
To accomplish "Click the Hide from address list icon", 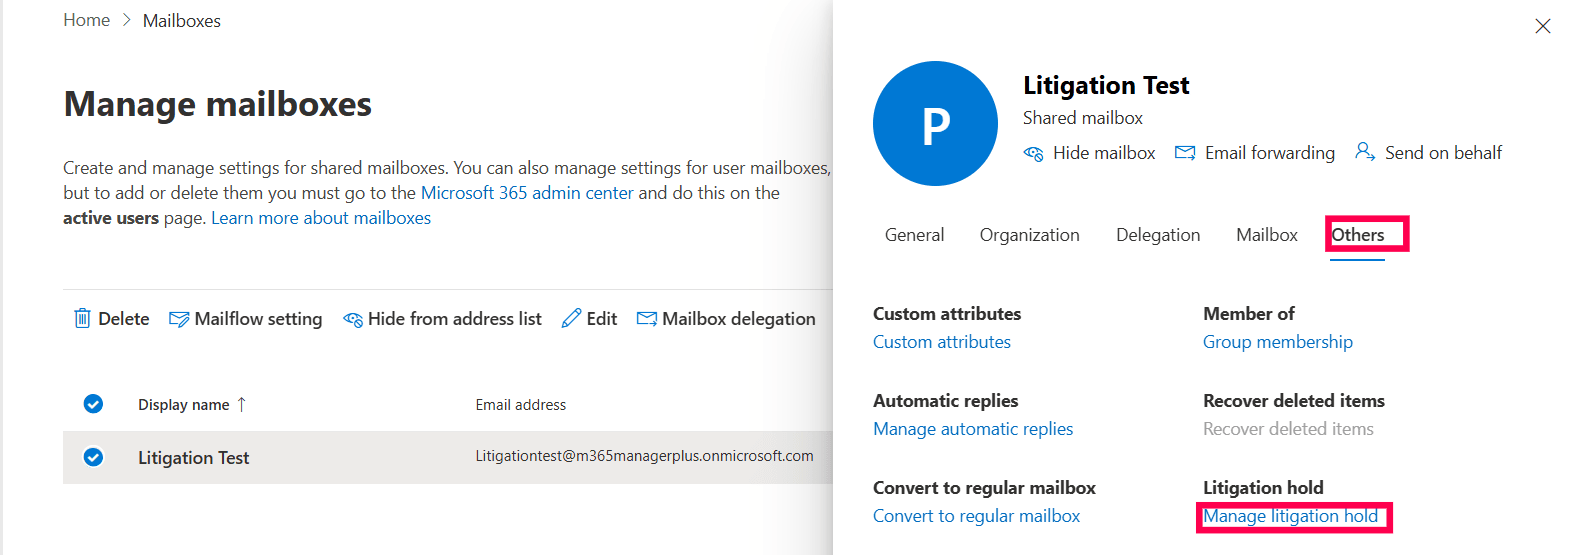I will pyautogui.click(x=352, y=319).
